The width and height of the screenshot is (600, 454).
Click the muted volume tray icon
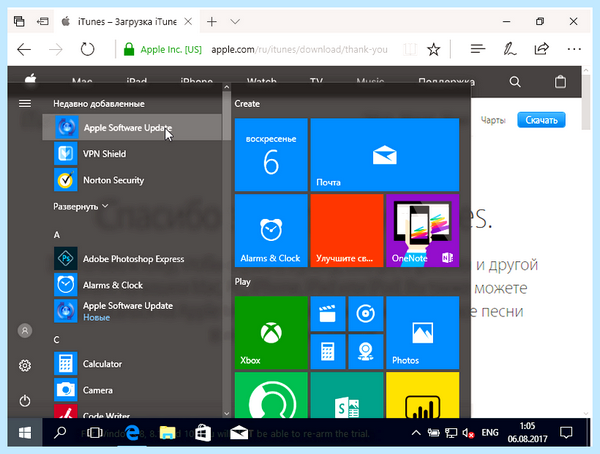pyautogui.click(x=468, y=433)
